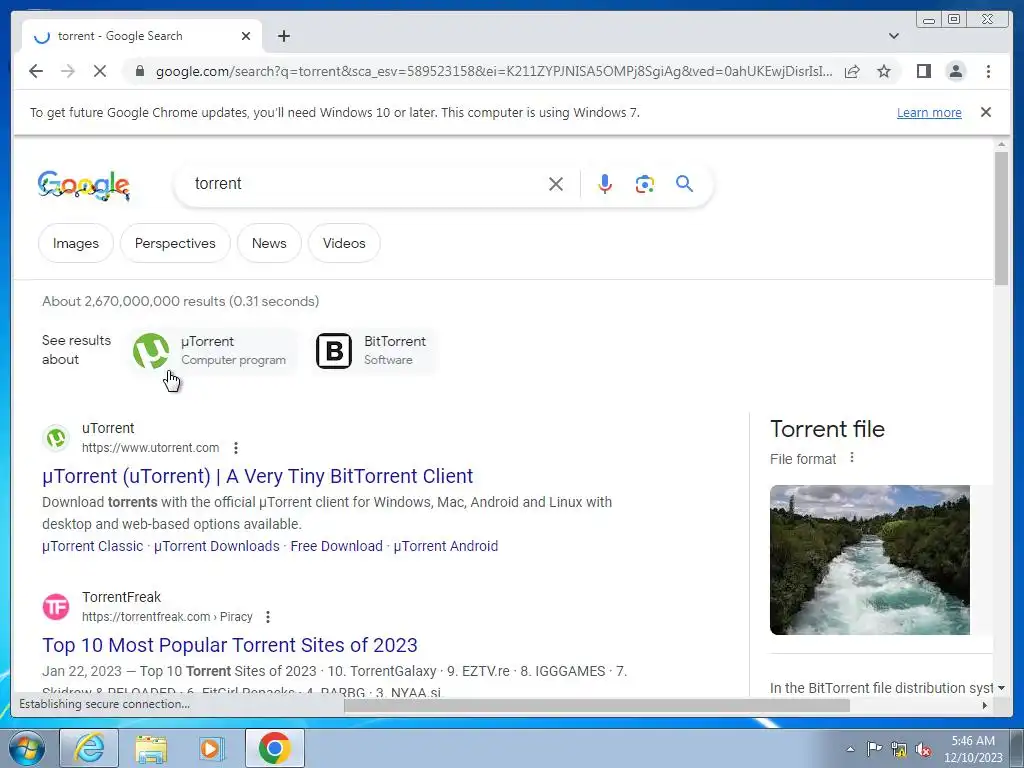The width and height of the screenshot is (1024, 768).
Task: Click the horizontal scrollbar right arrow
Action: (985, 705)
